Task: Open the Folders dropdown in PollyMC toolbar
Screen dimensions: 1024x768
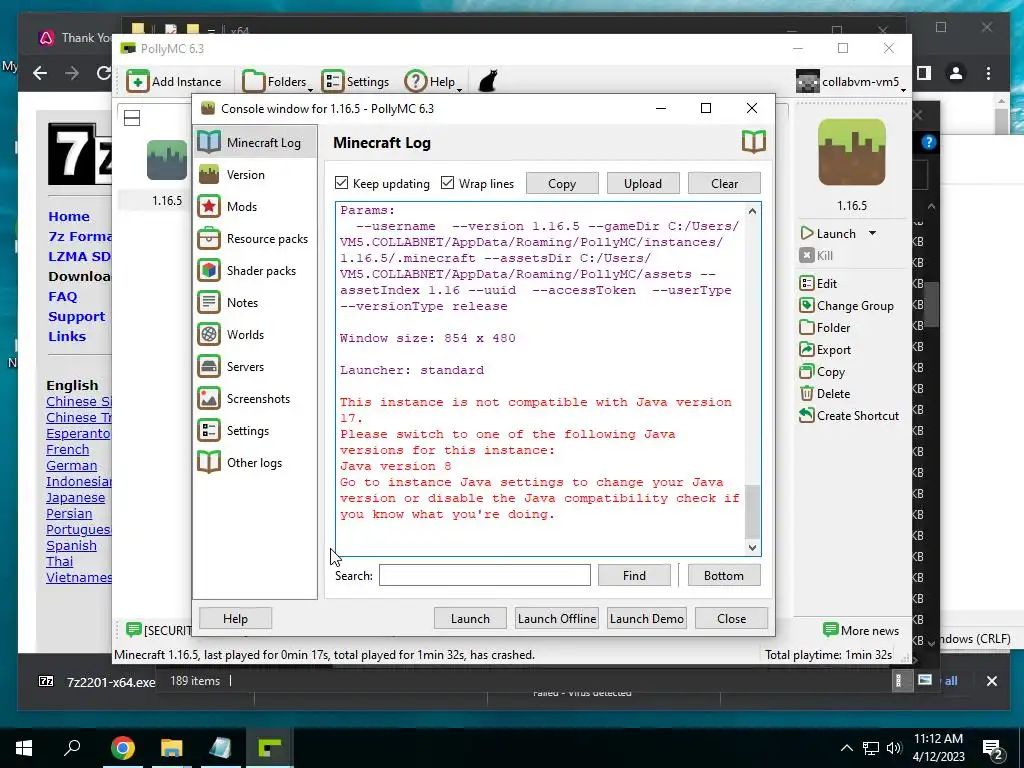Action: pyautogui.click(x=278, y=82)
